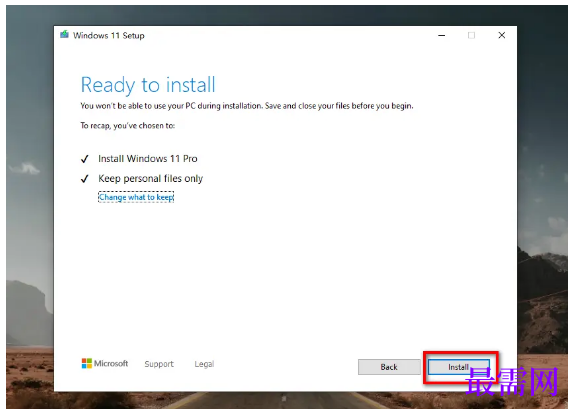Image resolution: width=577 pixels, height=413 pixels.
Task: Start installation with the Install button
Action: 459,367
